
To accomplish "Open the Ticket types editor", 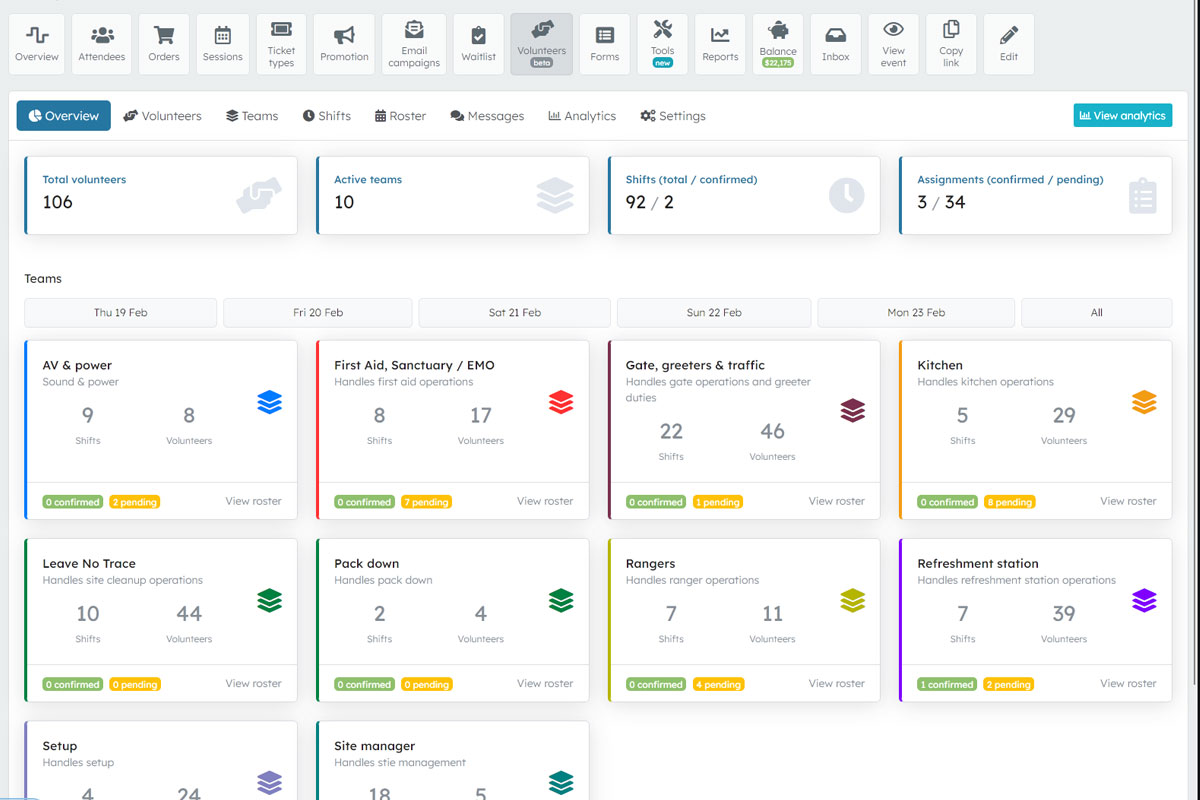I will coord(281,43).
